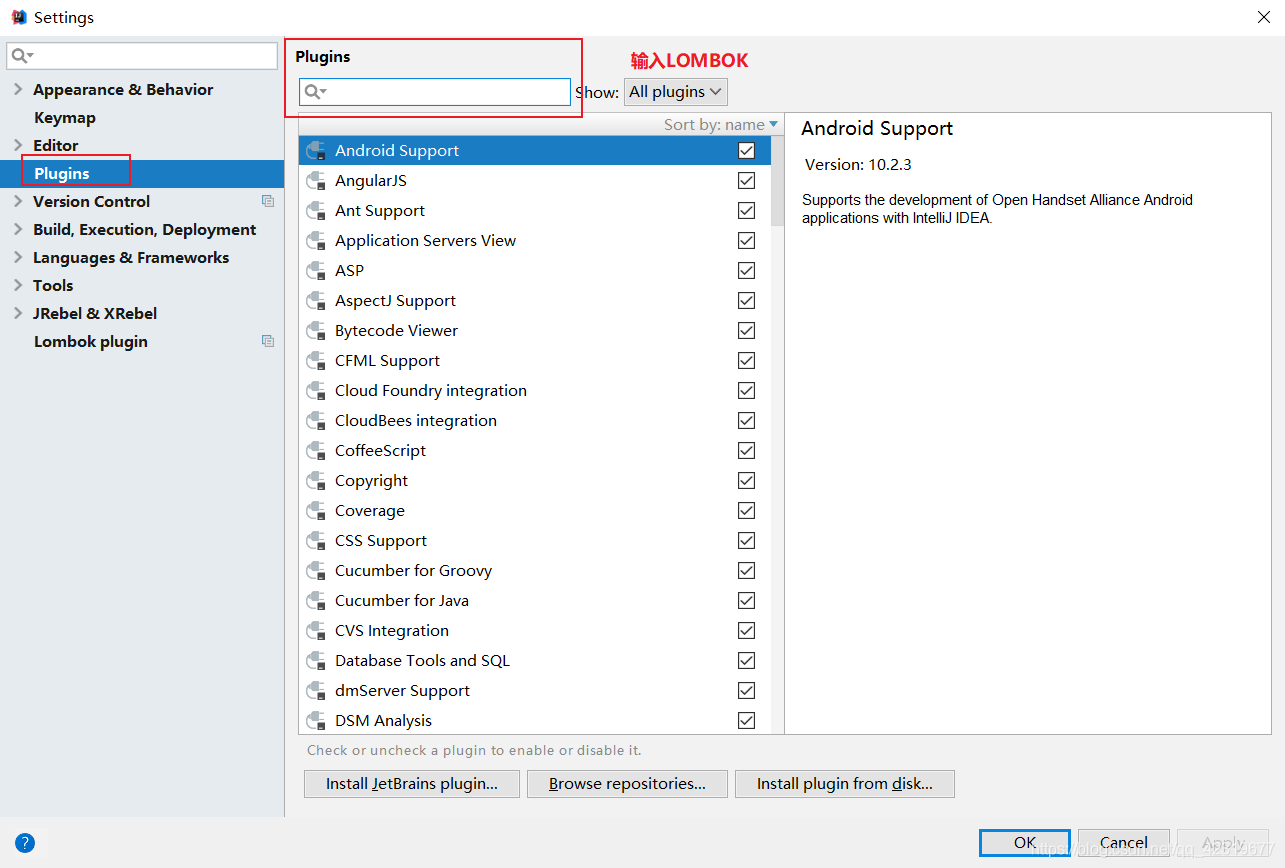The image size is (1285, 868).
Task: Click the Bytecode Viewer plugin icon
Action: tap(317, 330)
